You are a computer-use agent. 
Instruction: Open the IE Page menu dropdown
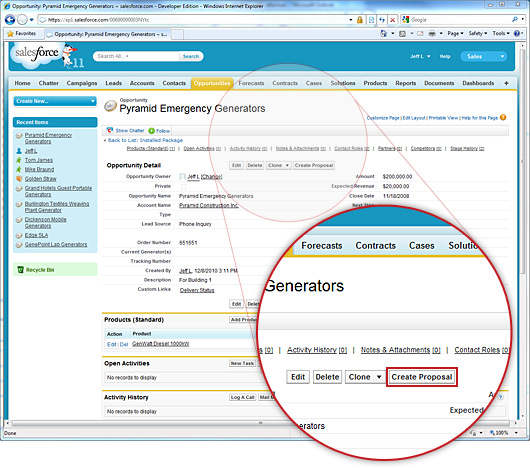pyautogui.click(x=455, y=33)
